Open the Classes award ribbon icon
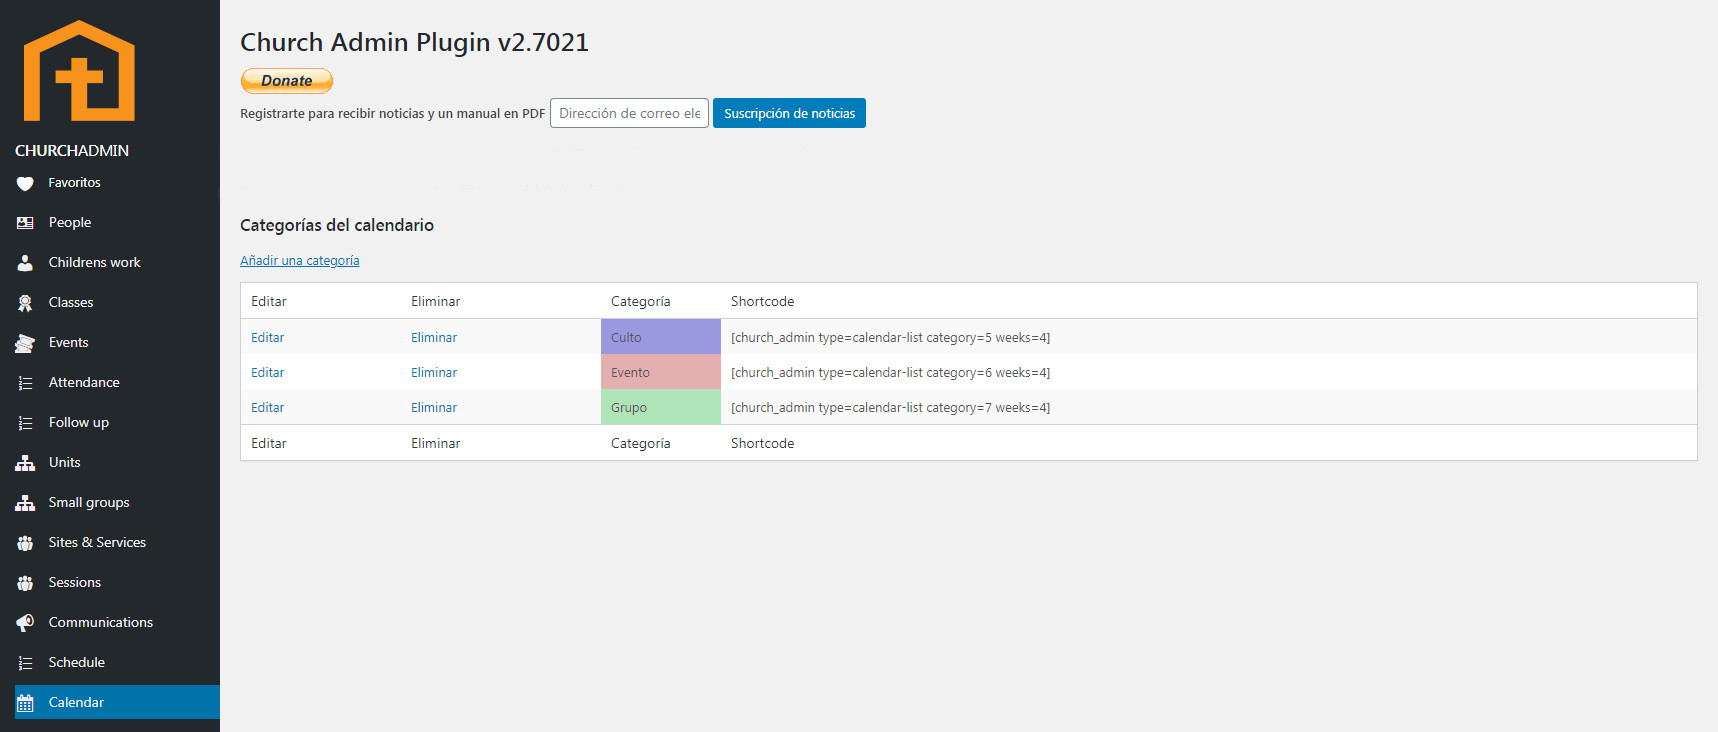This screenshot has height=732, width=1718. 25,303
